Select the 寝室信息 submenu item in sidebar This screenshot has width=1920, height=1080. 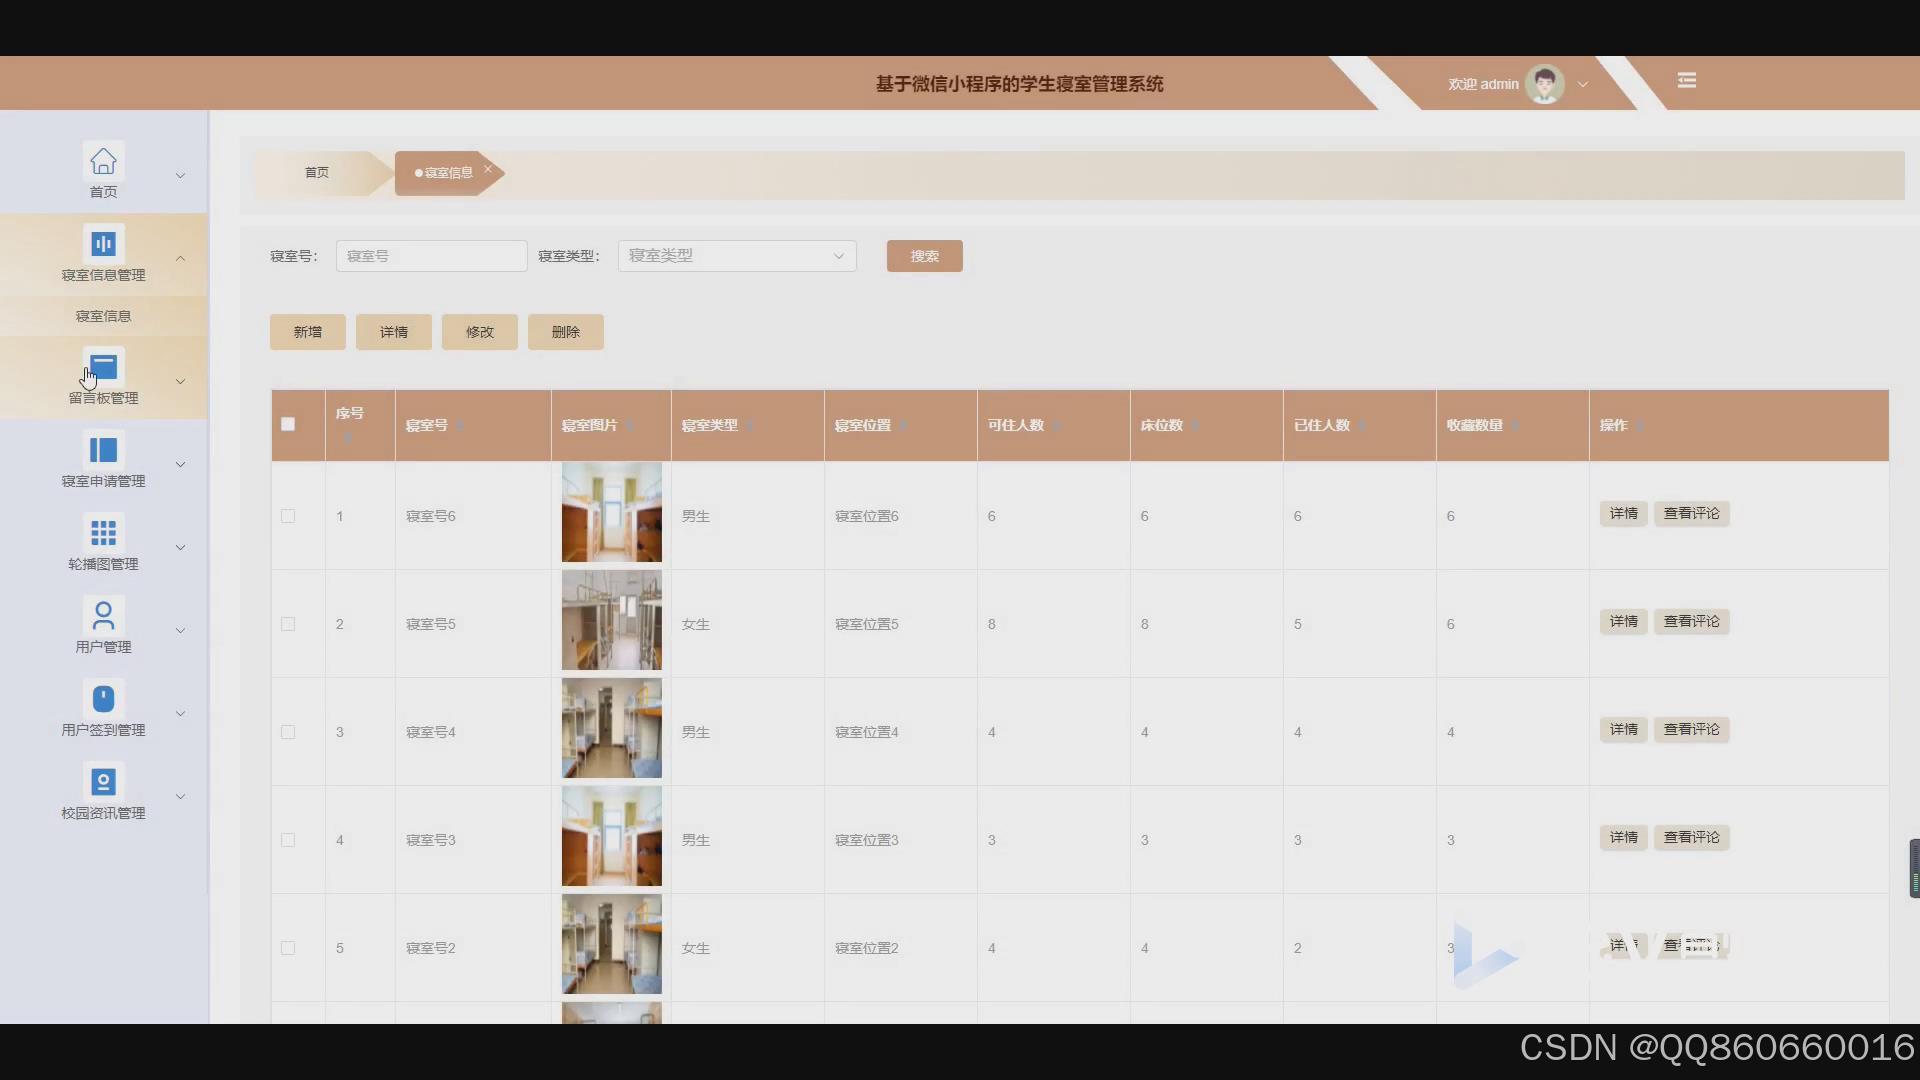point(103,316)
